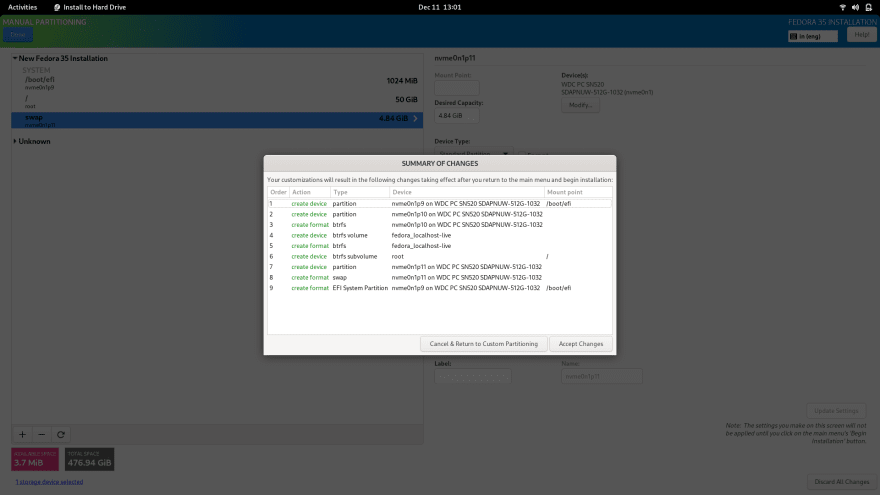Select row 7 create device partition nvme0n1p11

pos(439,267)
